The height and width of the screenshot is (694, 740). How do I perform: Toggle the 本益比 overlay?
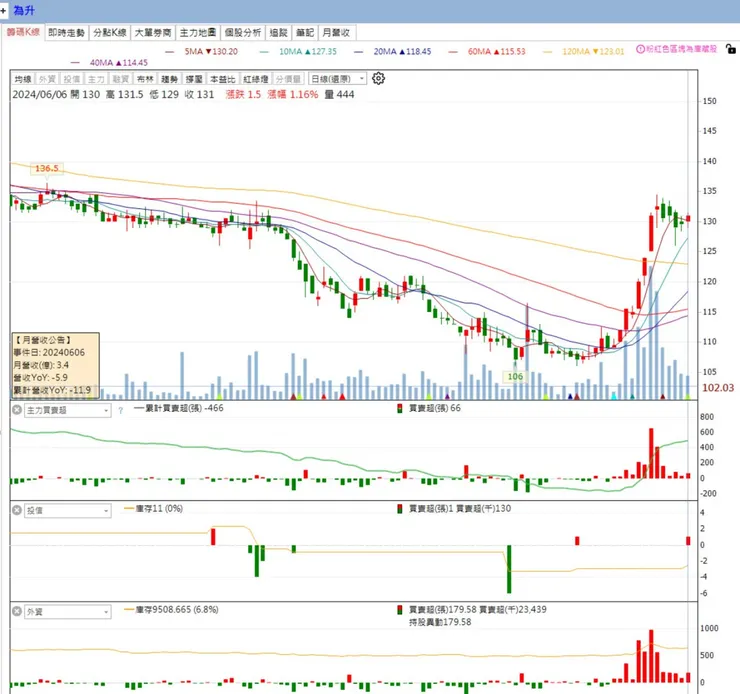(x=223, y=79)
